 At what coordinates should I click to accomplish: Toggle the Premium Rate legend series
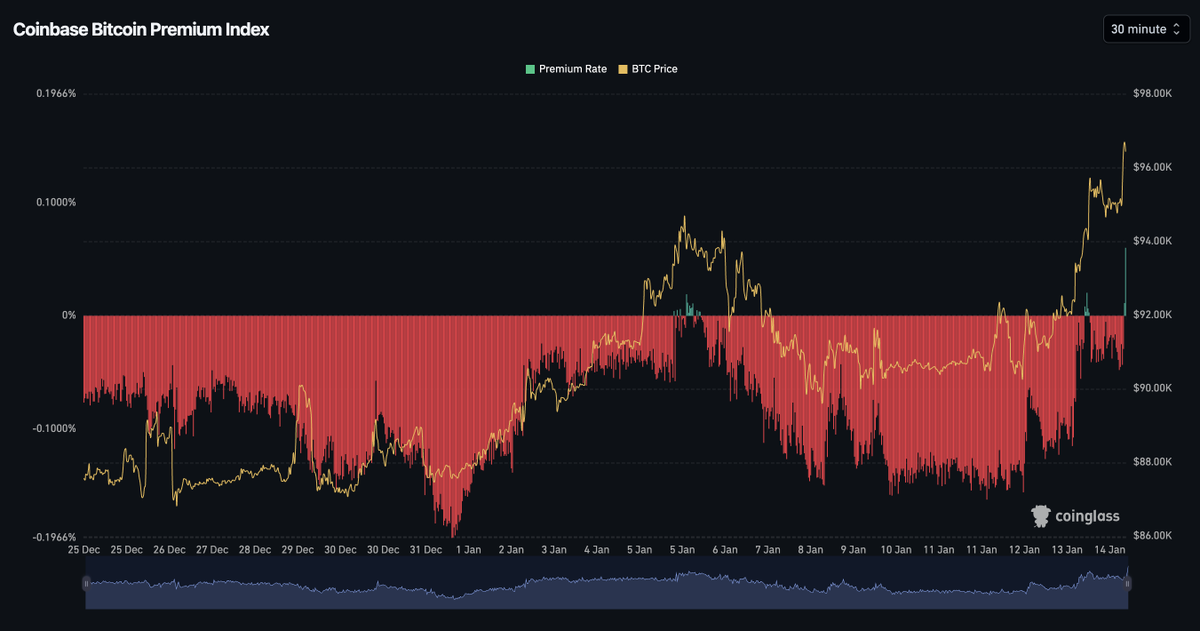565,69
